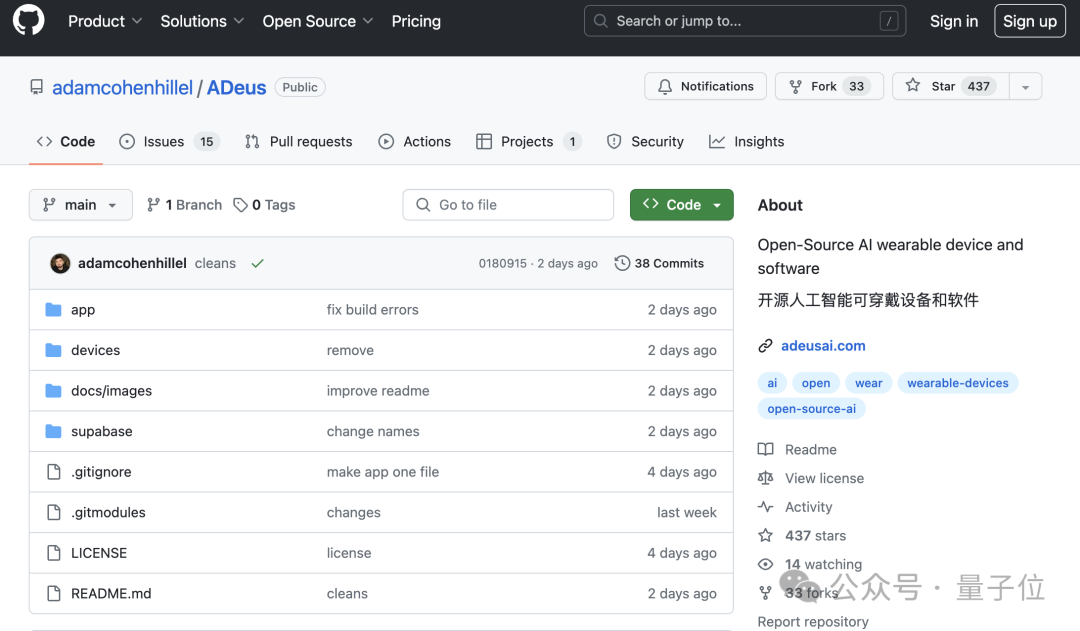The image size is (1080, 631).
Task: Click the app folder icon
Action: point(53,309)
